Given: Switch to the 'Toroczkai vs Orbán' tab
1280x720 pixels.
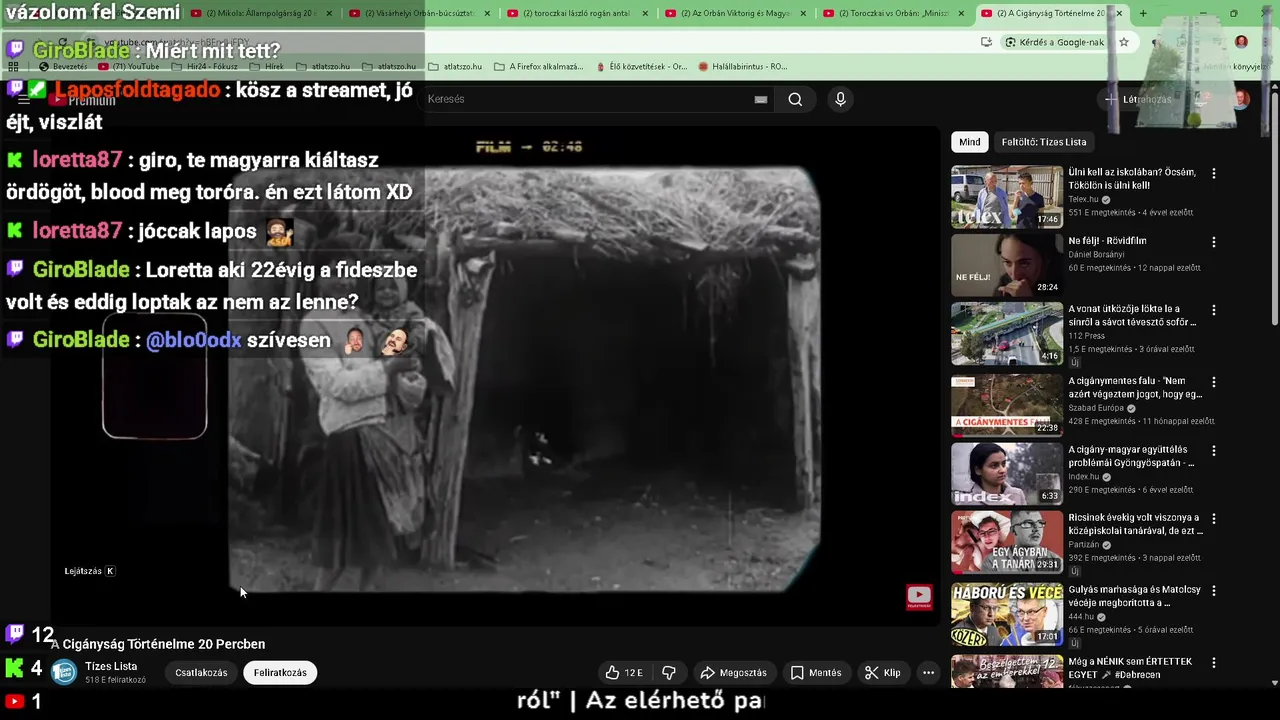Looking at the screenshot, I should [894, 13].
